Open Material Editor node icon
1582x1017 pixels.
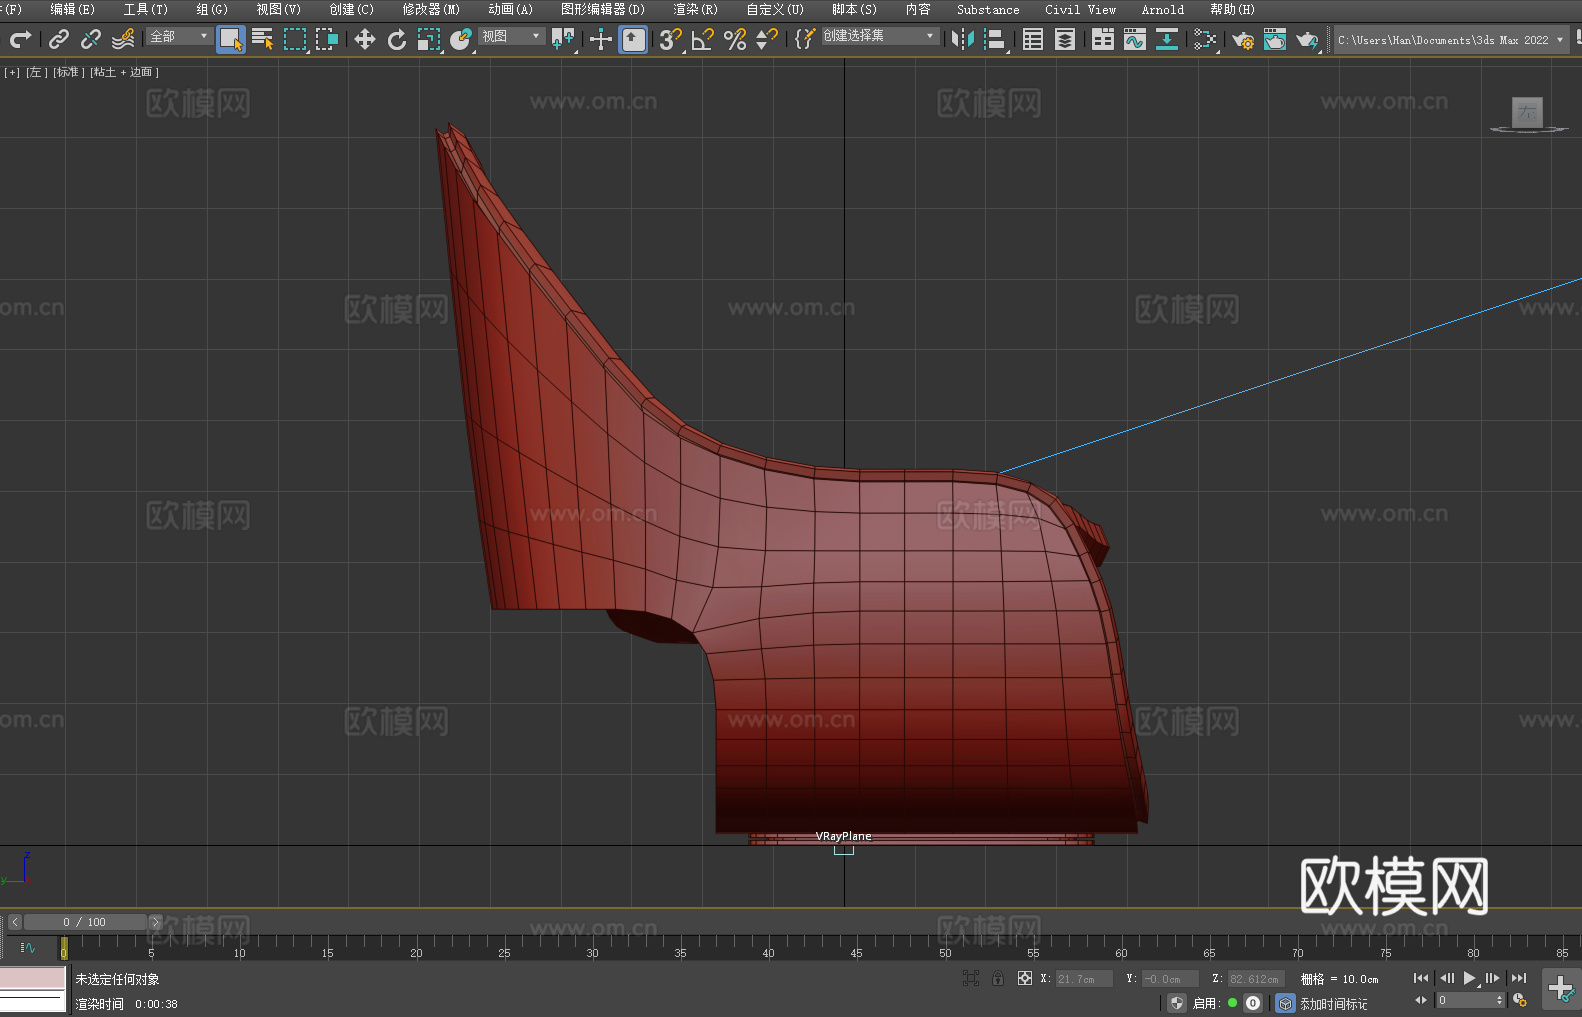click(x=1205, y=39)
